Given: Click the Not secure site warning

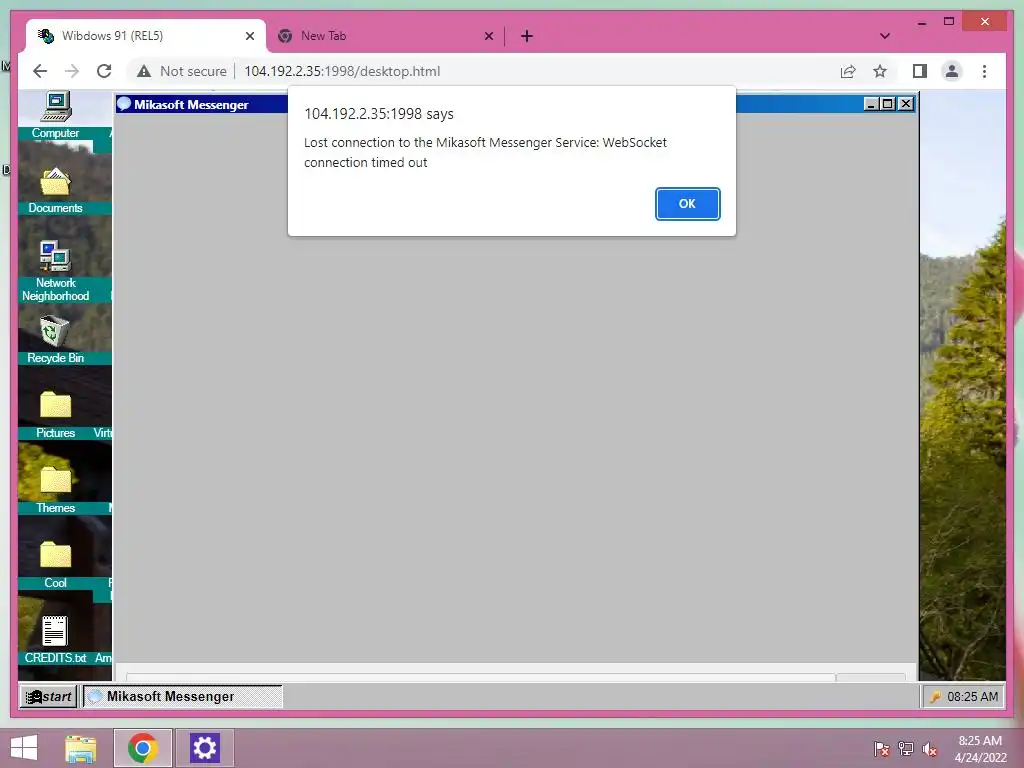Looking at the screenshot, I should click(182, 71).
